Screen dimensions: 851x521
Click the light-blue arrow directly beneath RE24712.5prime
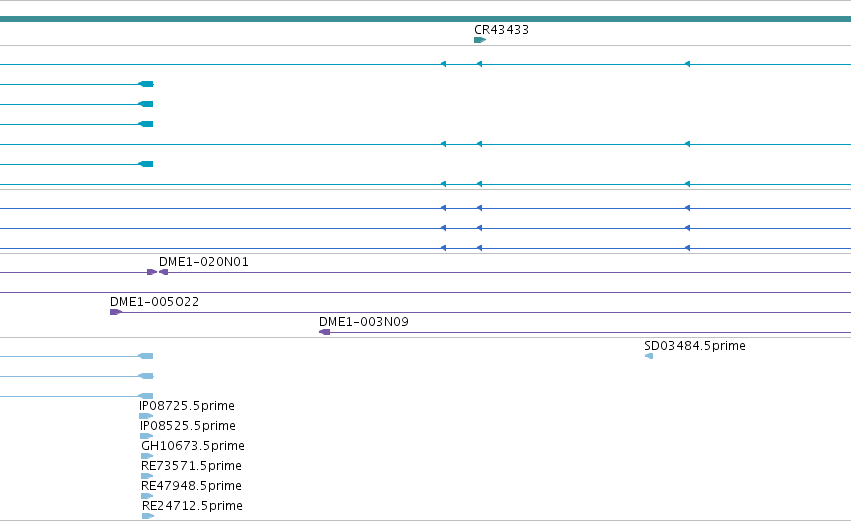pos(148,516)
